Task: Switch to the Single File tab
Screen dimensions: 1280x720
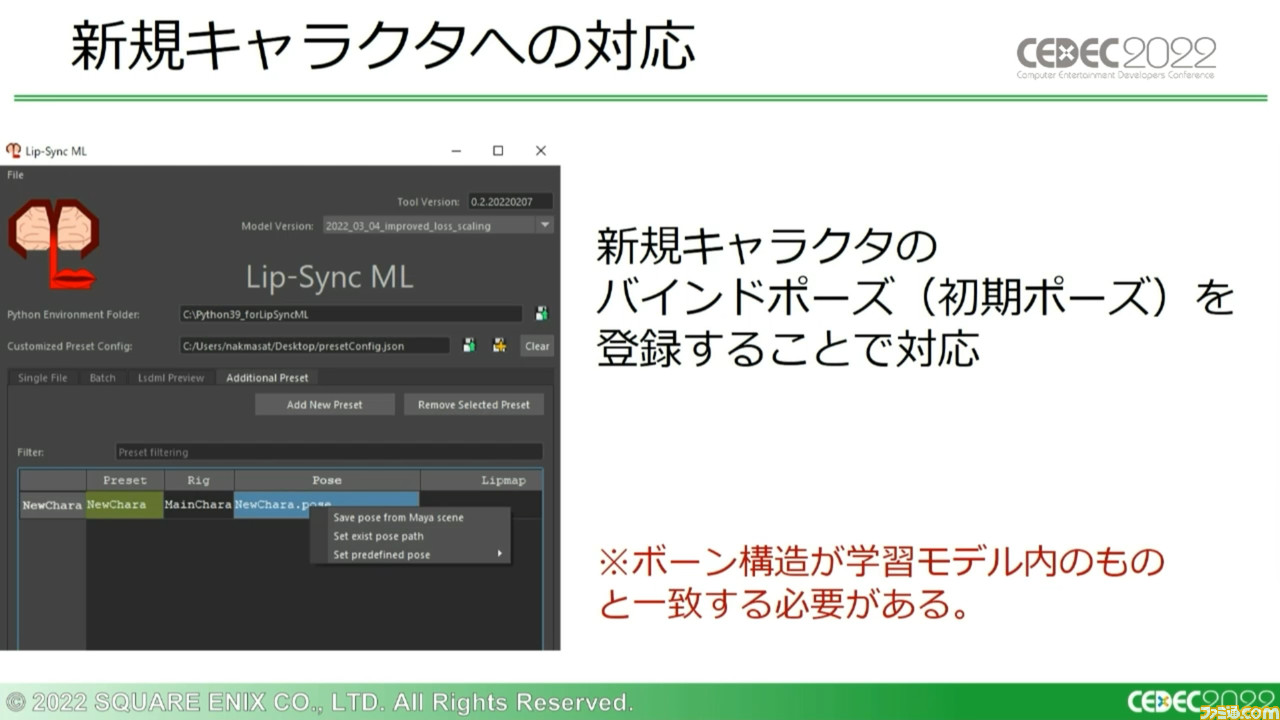Action: coord(43,378)
